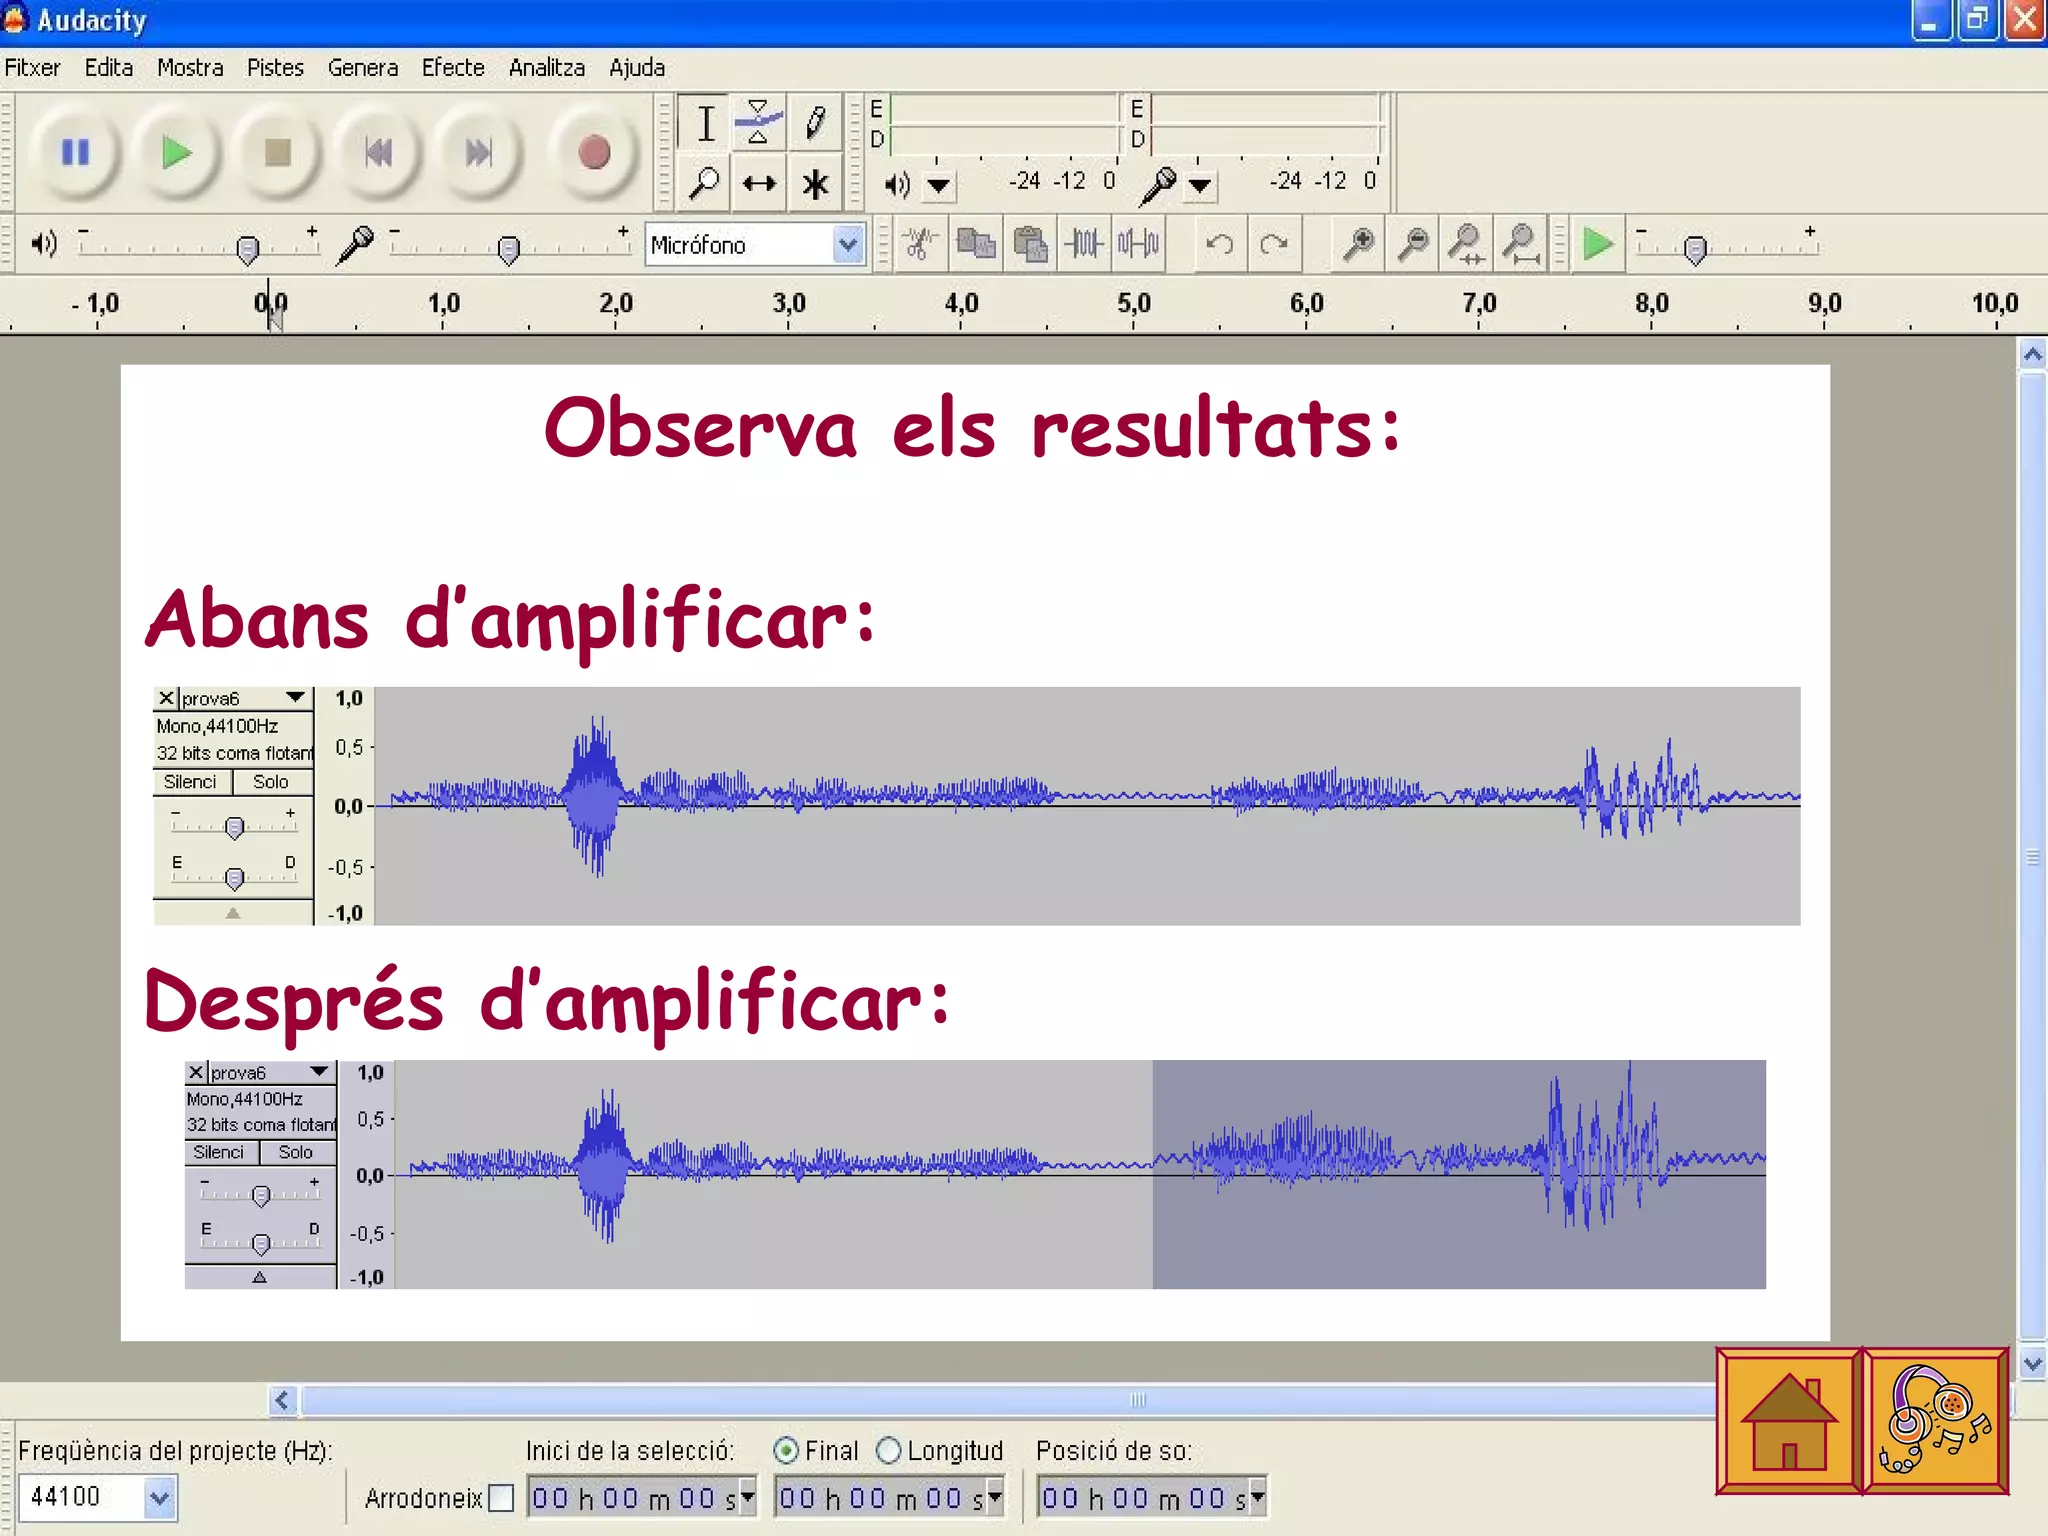The width and height of the screenshot is (2048, 1536).
Task: Open the output meter dropdown arrow
Action: click(x=938, y=185)
